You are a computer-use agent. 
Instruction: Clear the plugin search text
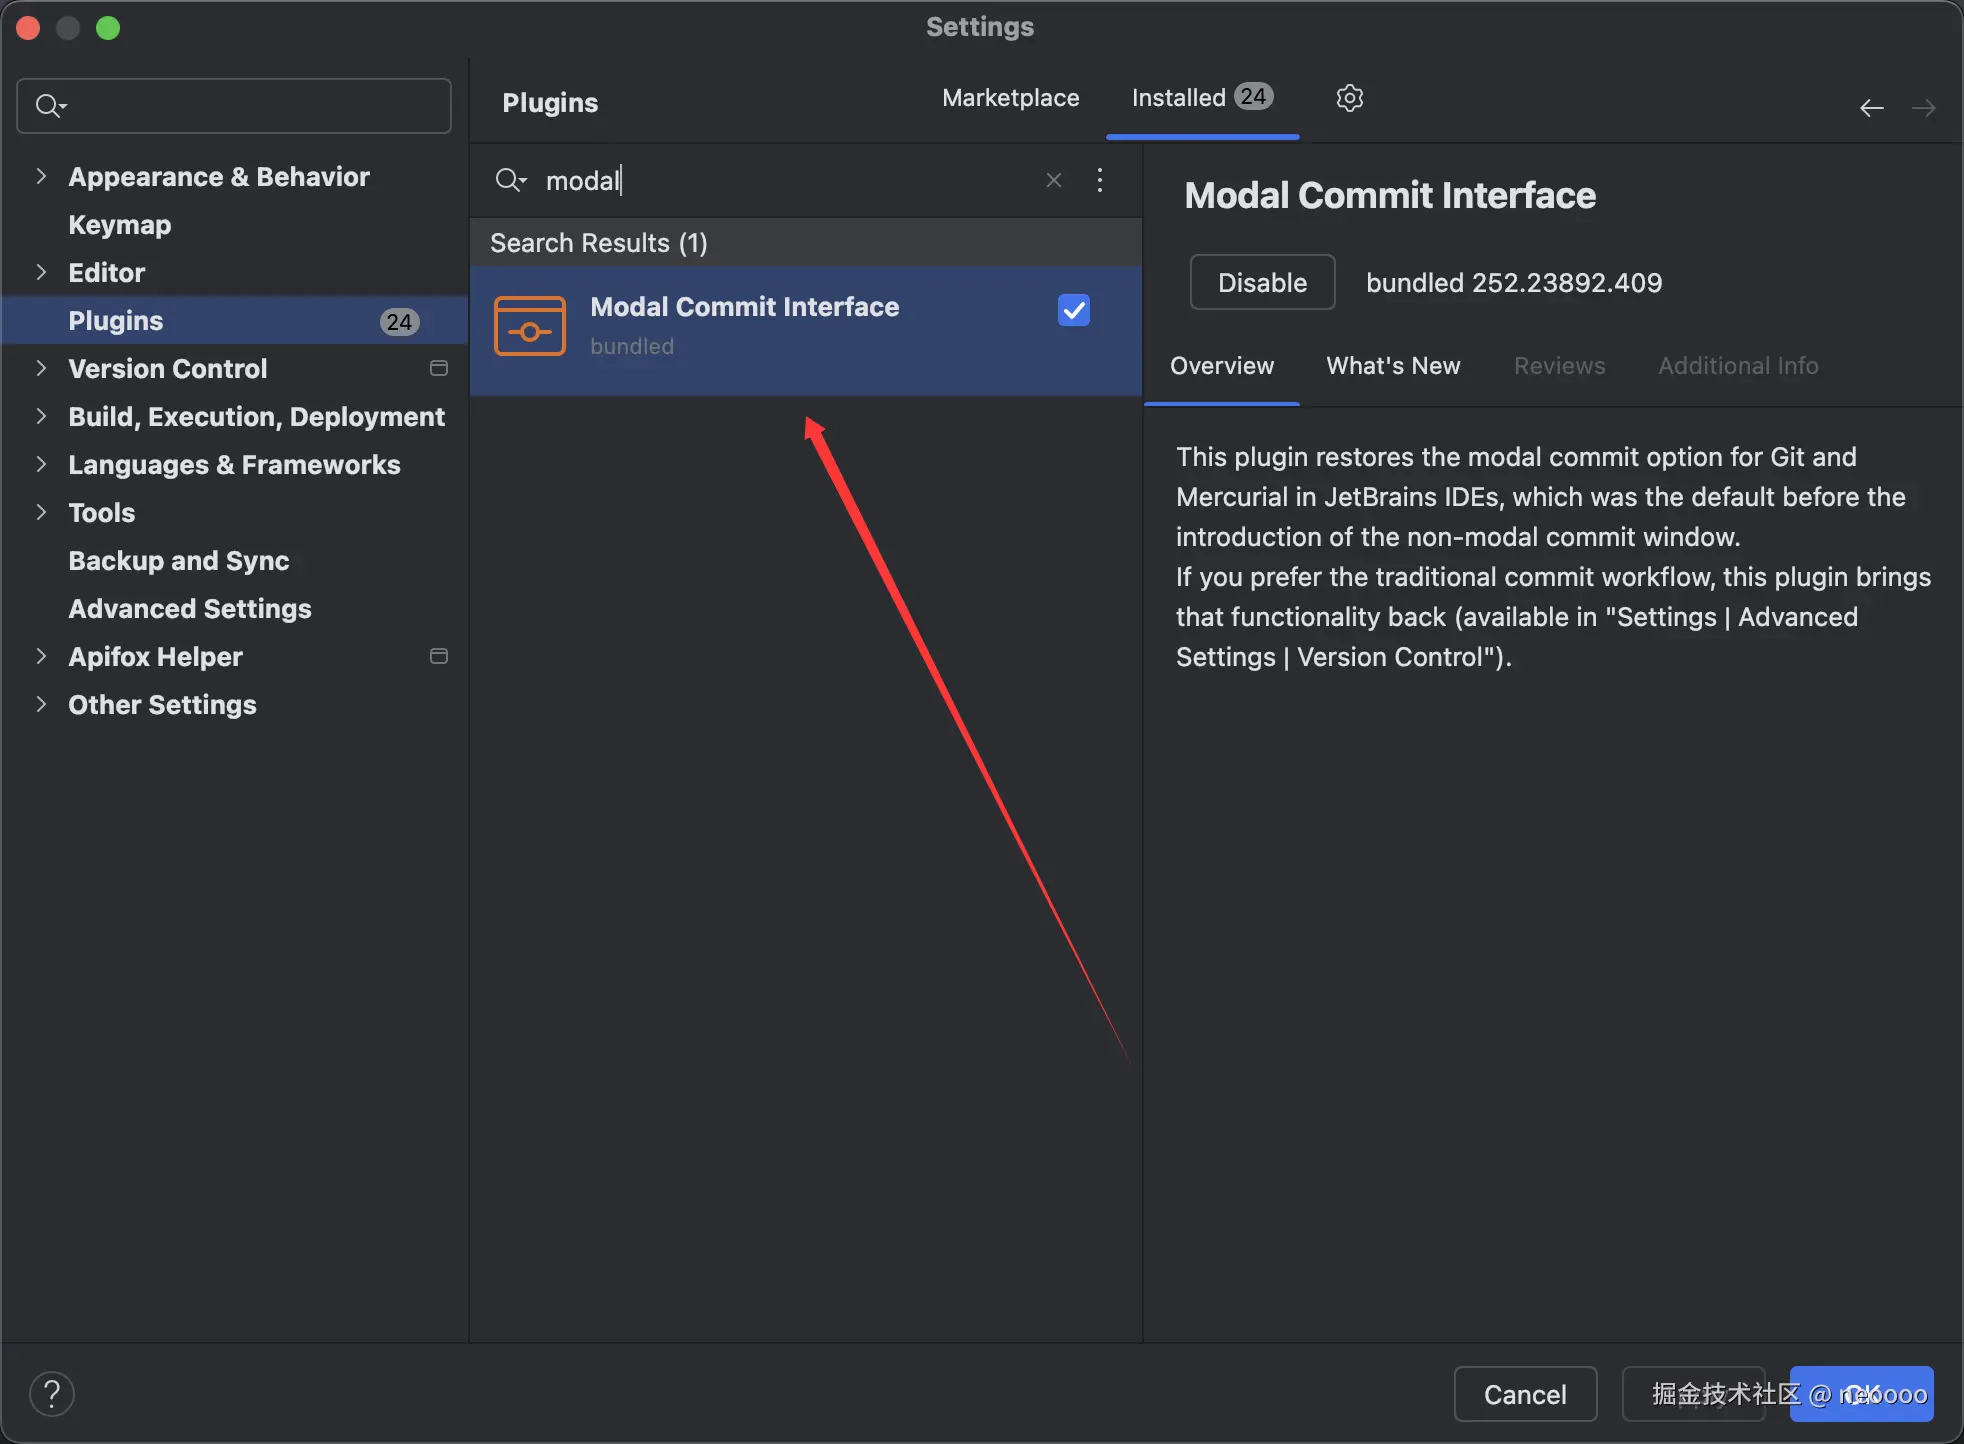(x=1053, y=180)
